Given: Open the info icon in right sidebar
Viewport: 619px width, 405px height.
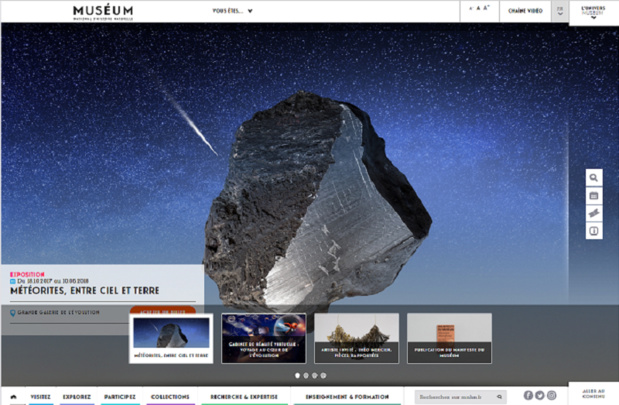Looking at the screenshot, I should (x=594, y=232).
